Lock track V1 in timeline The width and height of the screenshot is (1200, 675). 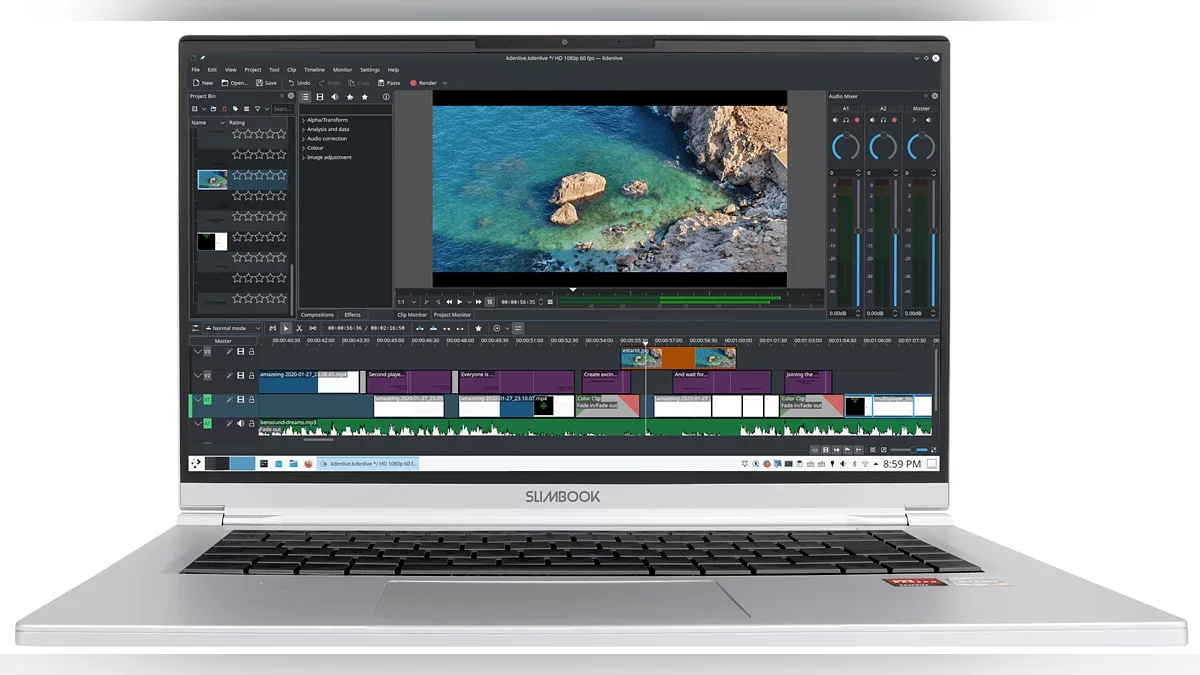pos(252,399)
